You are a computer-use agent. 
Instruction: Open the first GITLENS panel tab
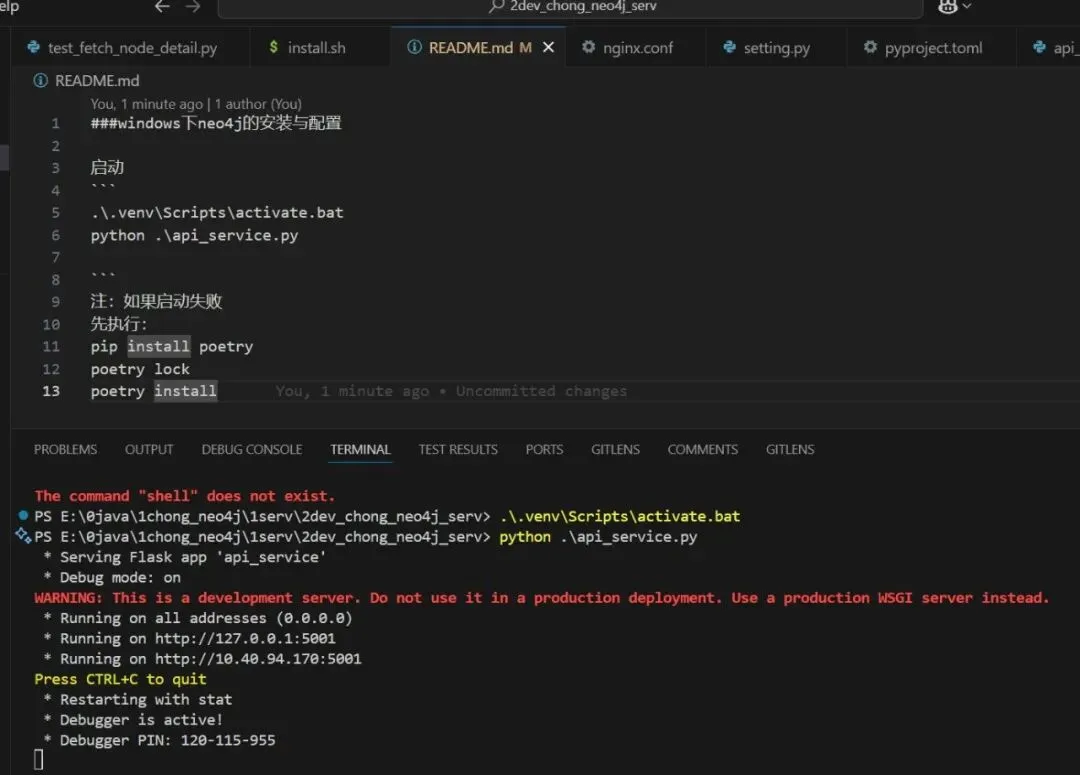(615, 449)
